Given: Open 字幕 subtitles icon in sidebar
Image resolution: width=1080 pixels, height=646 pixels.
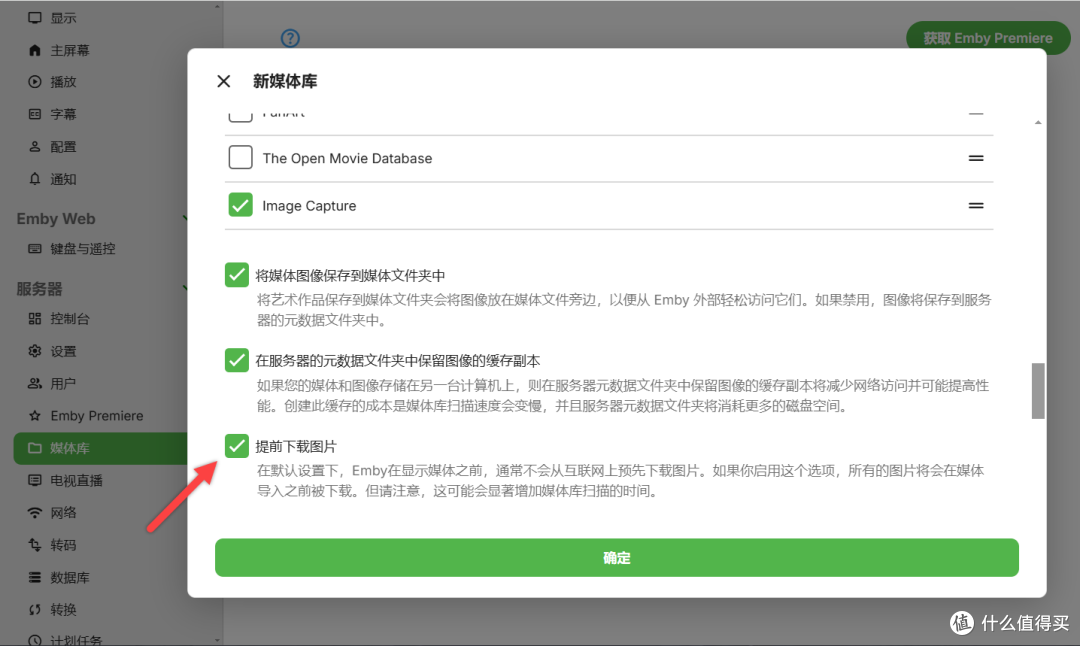Looking at the screenshot, I should 34,114.
